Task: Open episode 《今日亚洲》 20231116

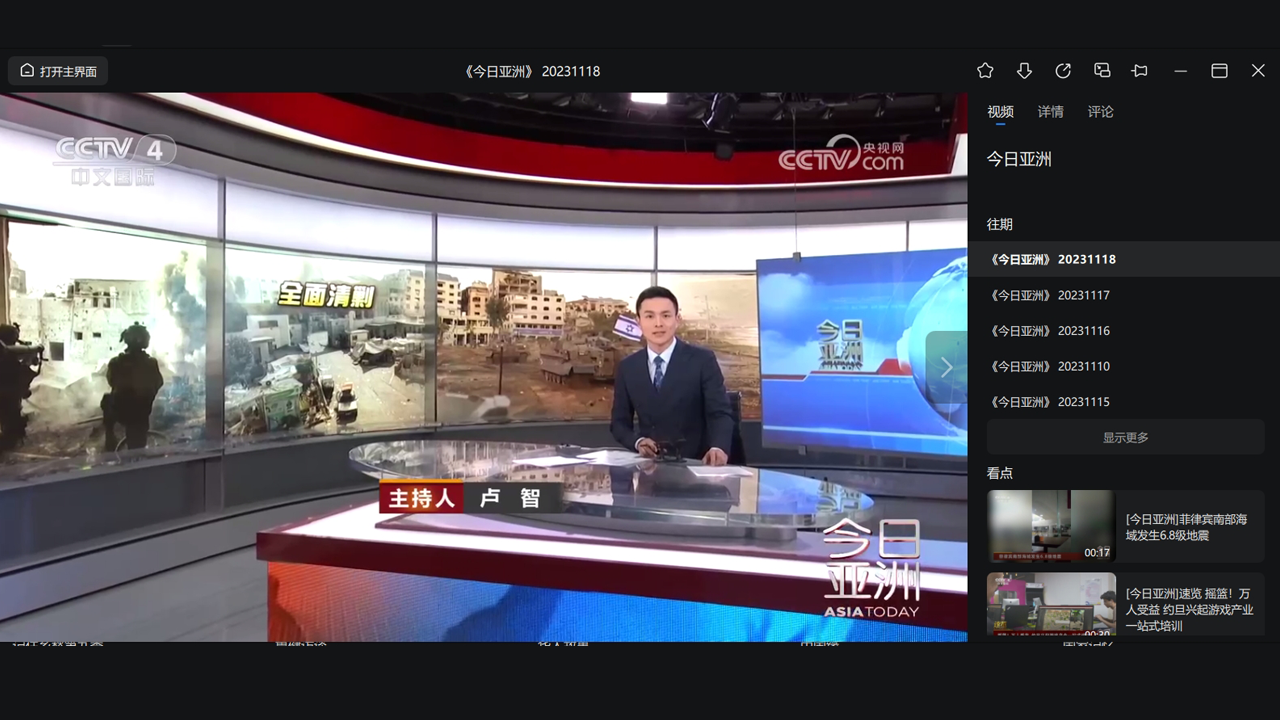Action: point(1049,331)
